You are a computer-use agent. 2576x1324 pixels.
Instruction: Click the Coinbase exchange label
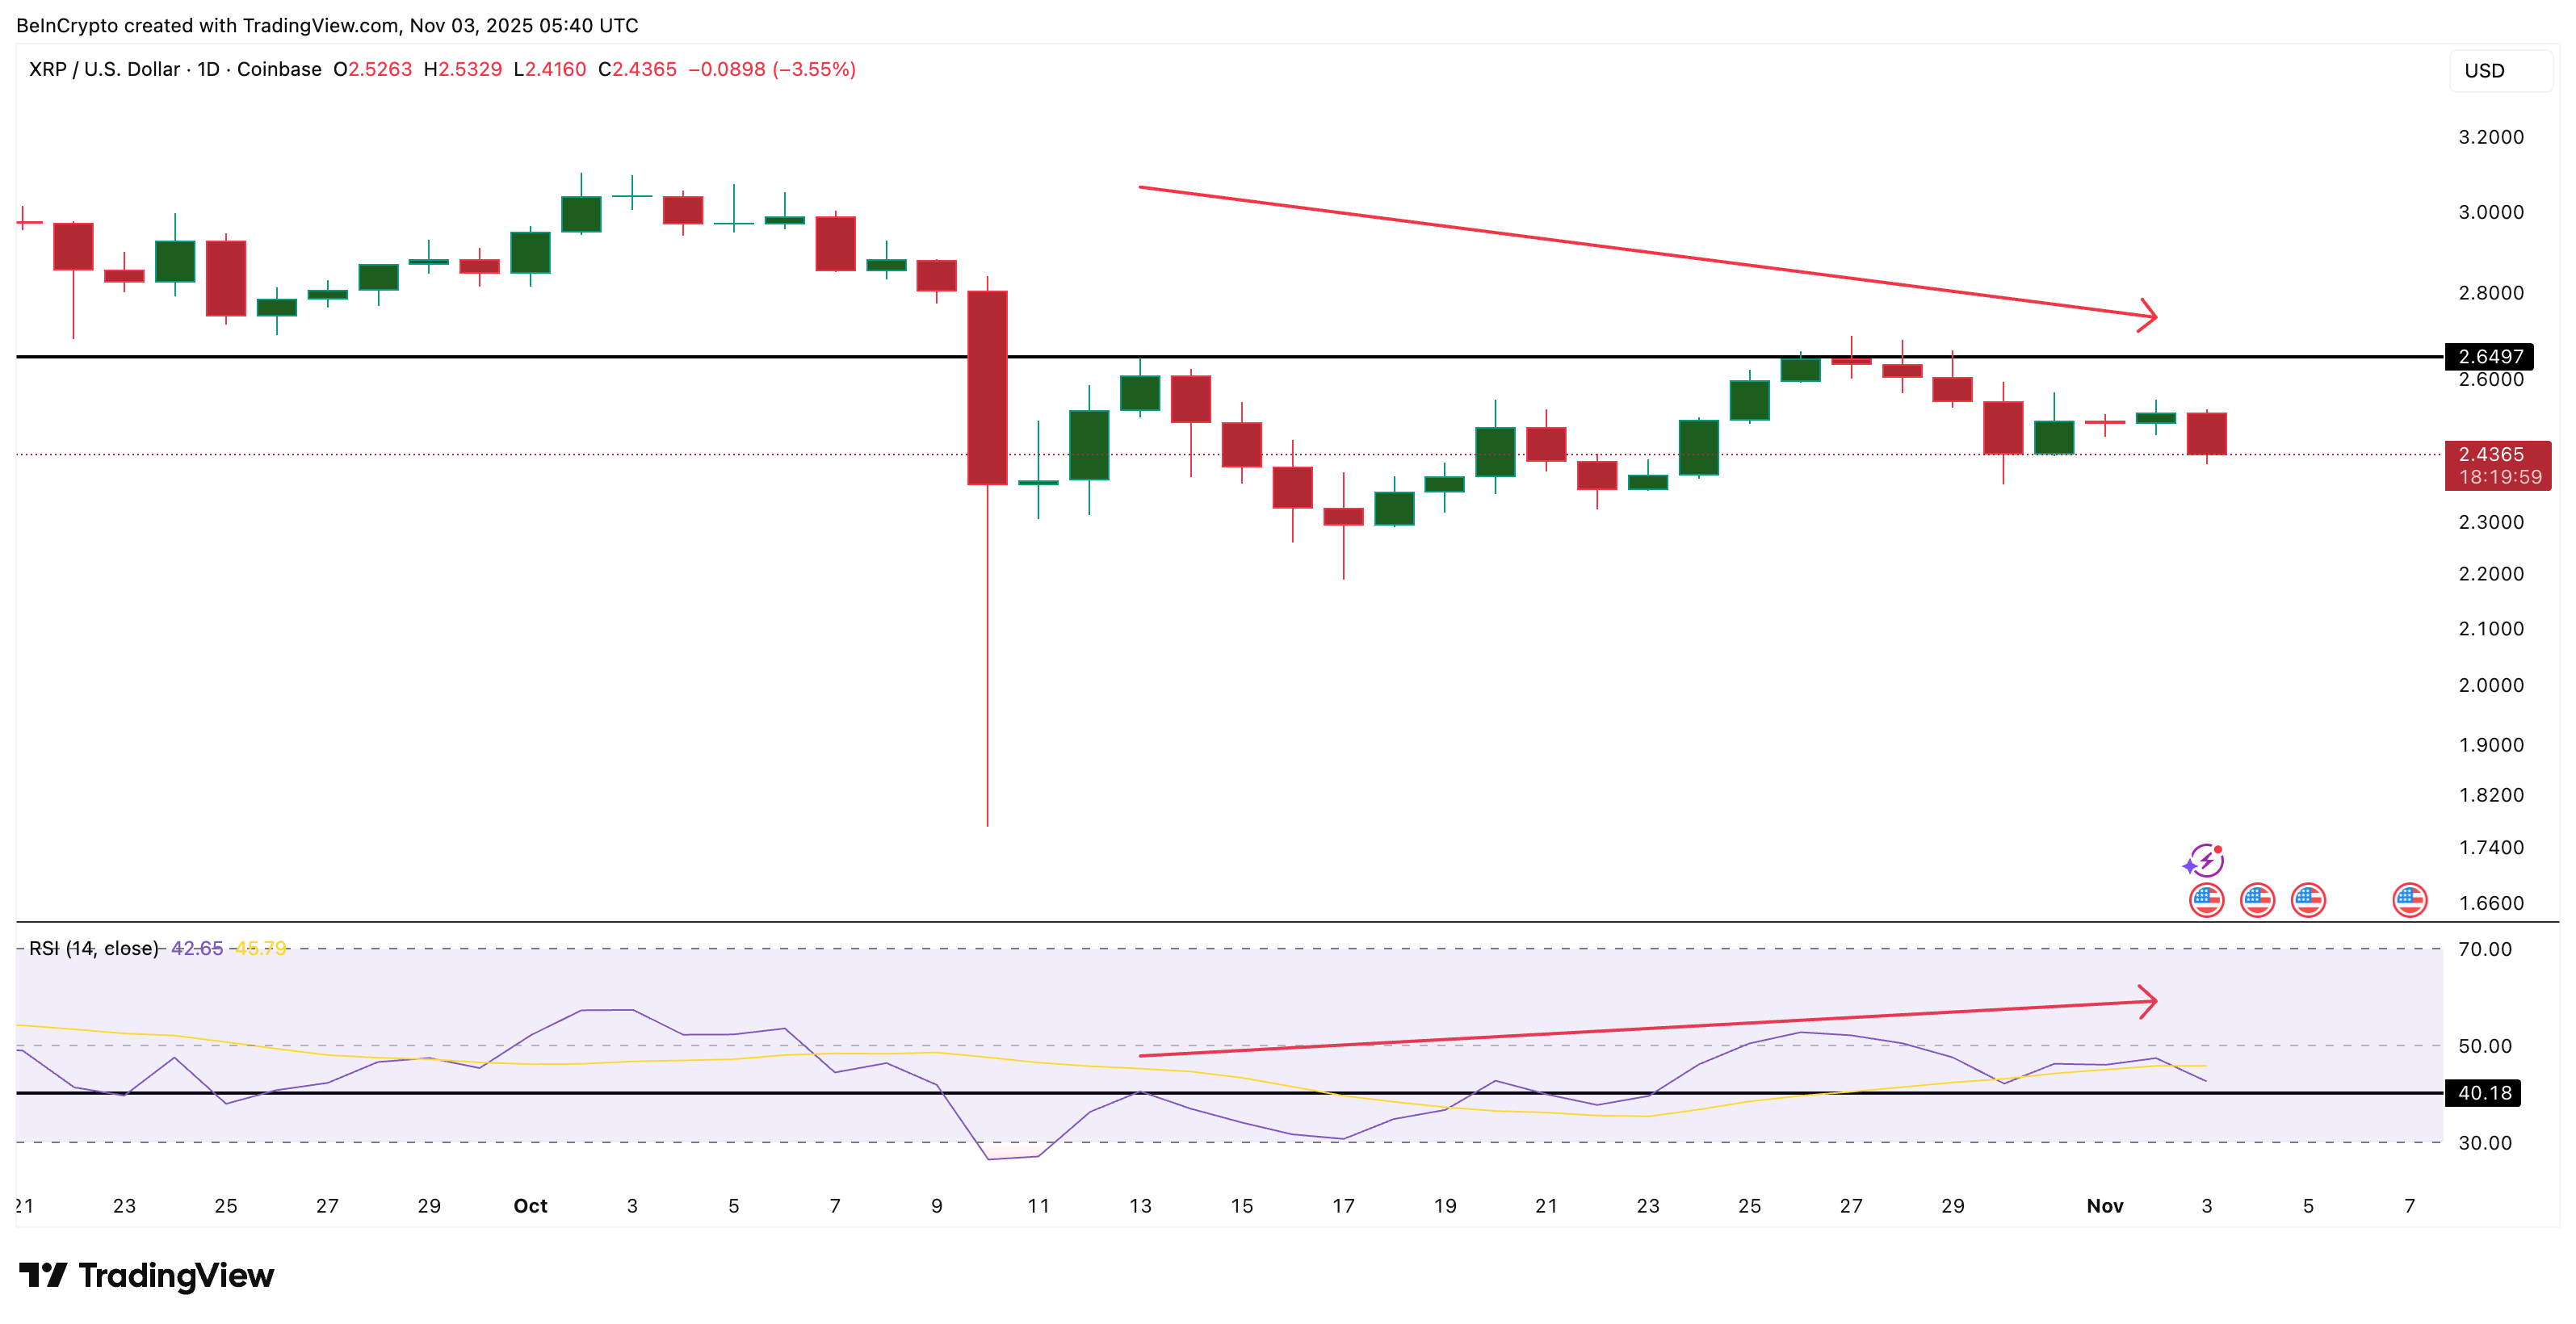click(x=283, y=70)
